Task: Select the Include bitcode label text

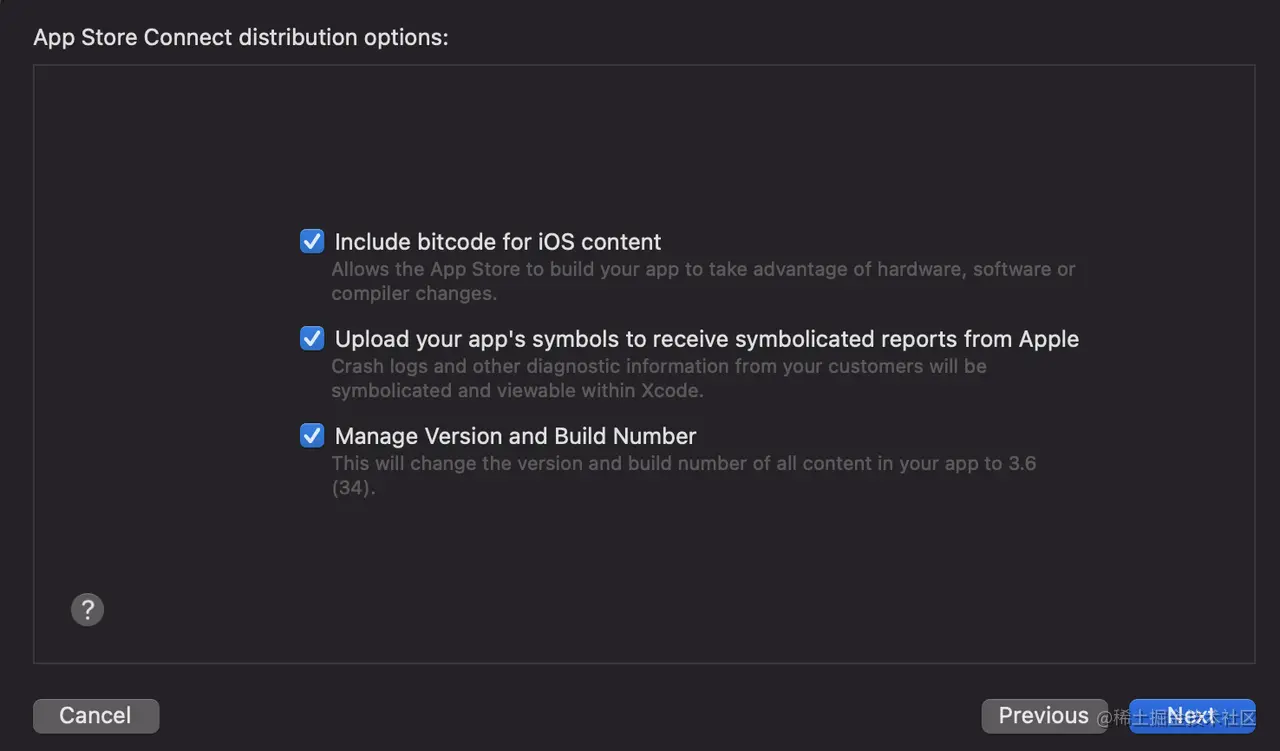Action: [x=497, y=241]
